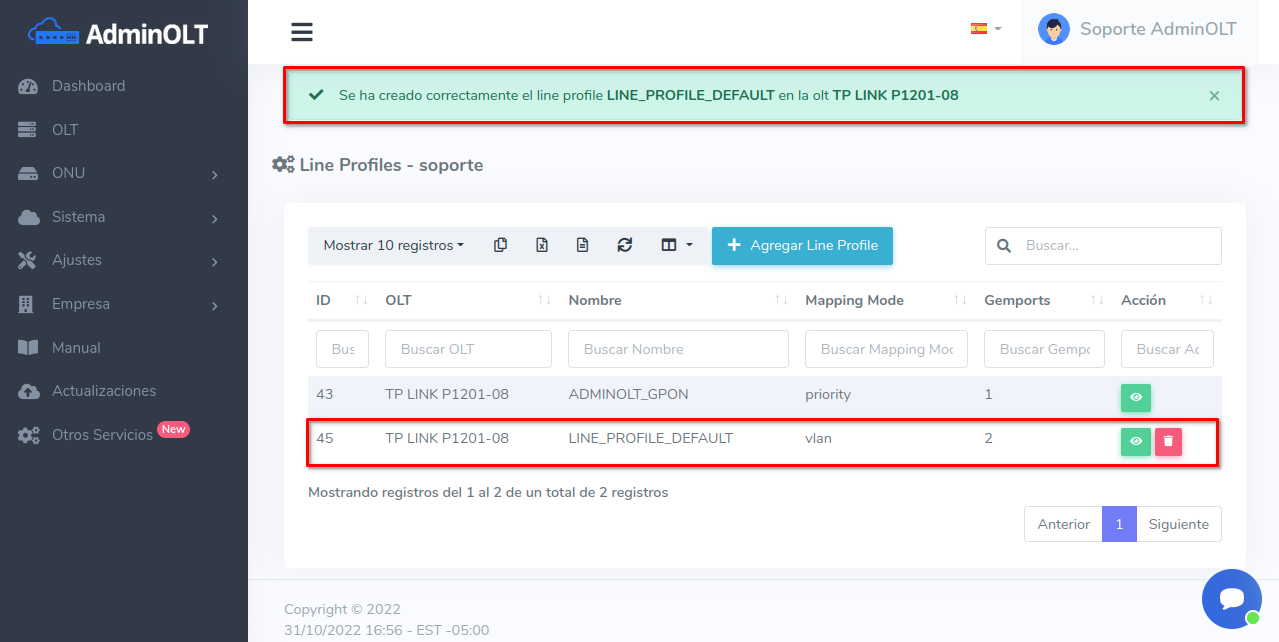
Task: Click the Buscar Nombre filter field
Action: (678, 349)
